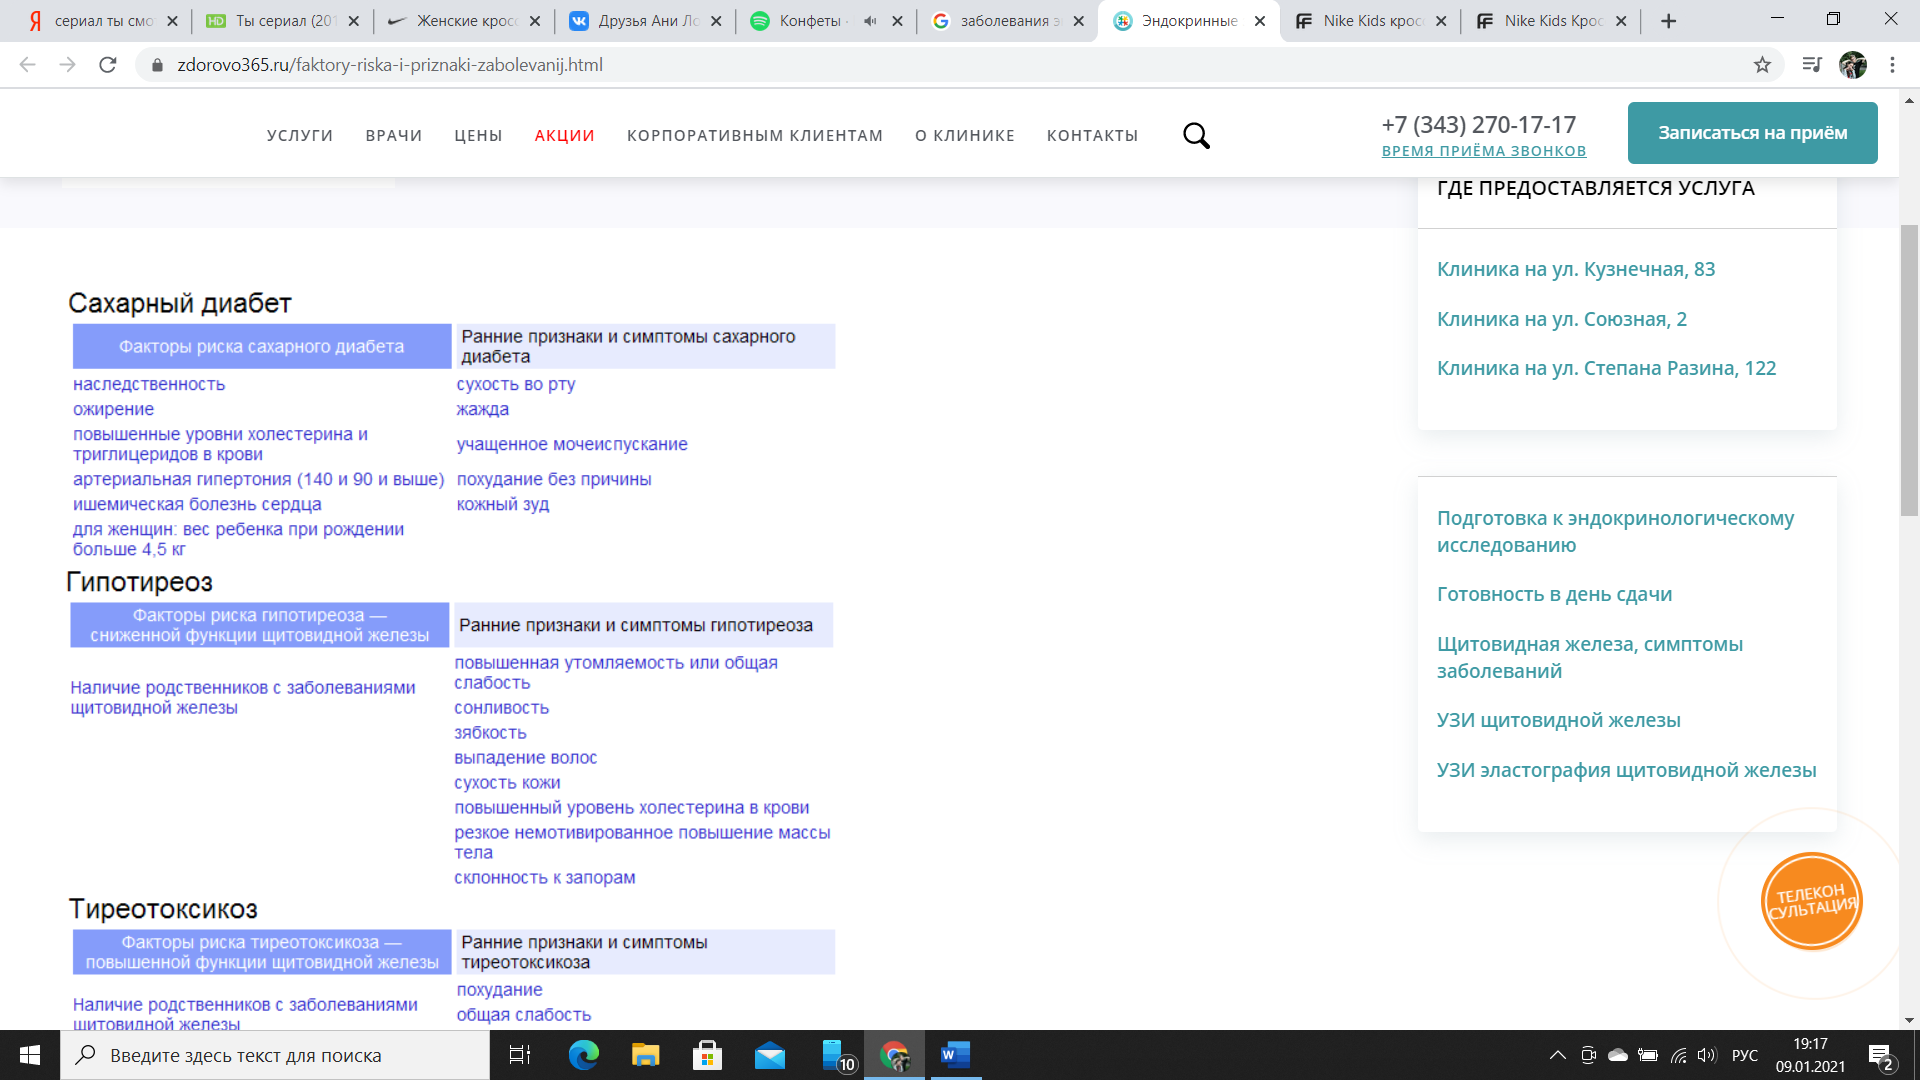Open volume control in system tray
This screenshot has height=1080, width=1920.
pos(1707,1055)
